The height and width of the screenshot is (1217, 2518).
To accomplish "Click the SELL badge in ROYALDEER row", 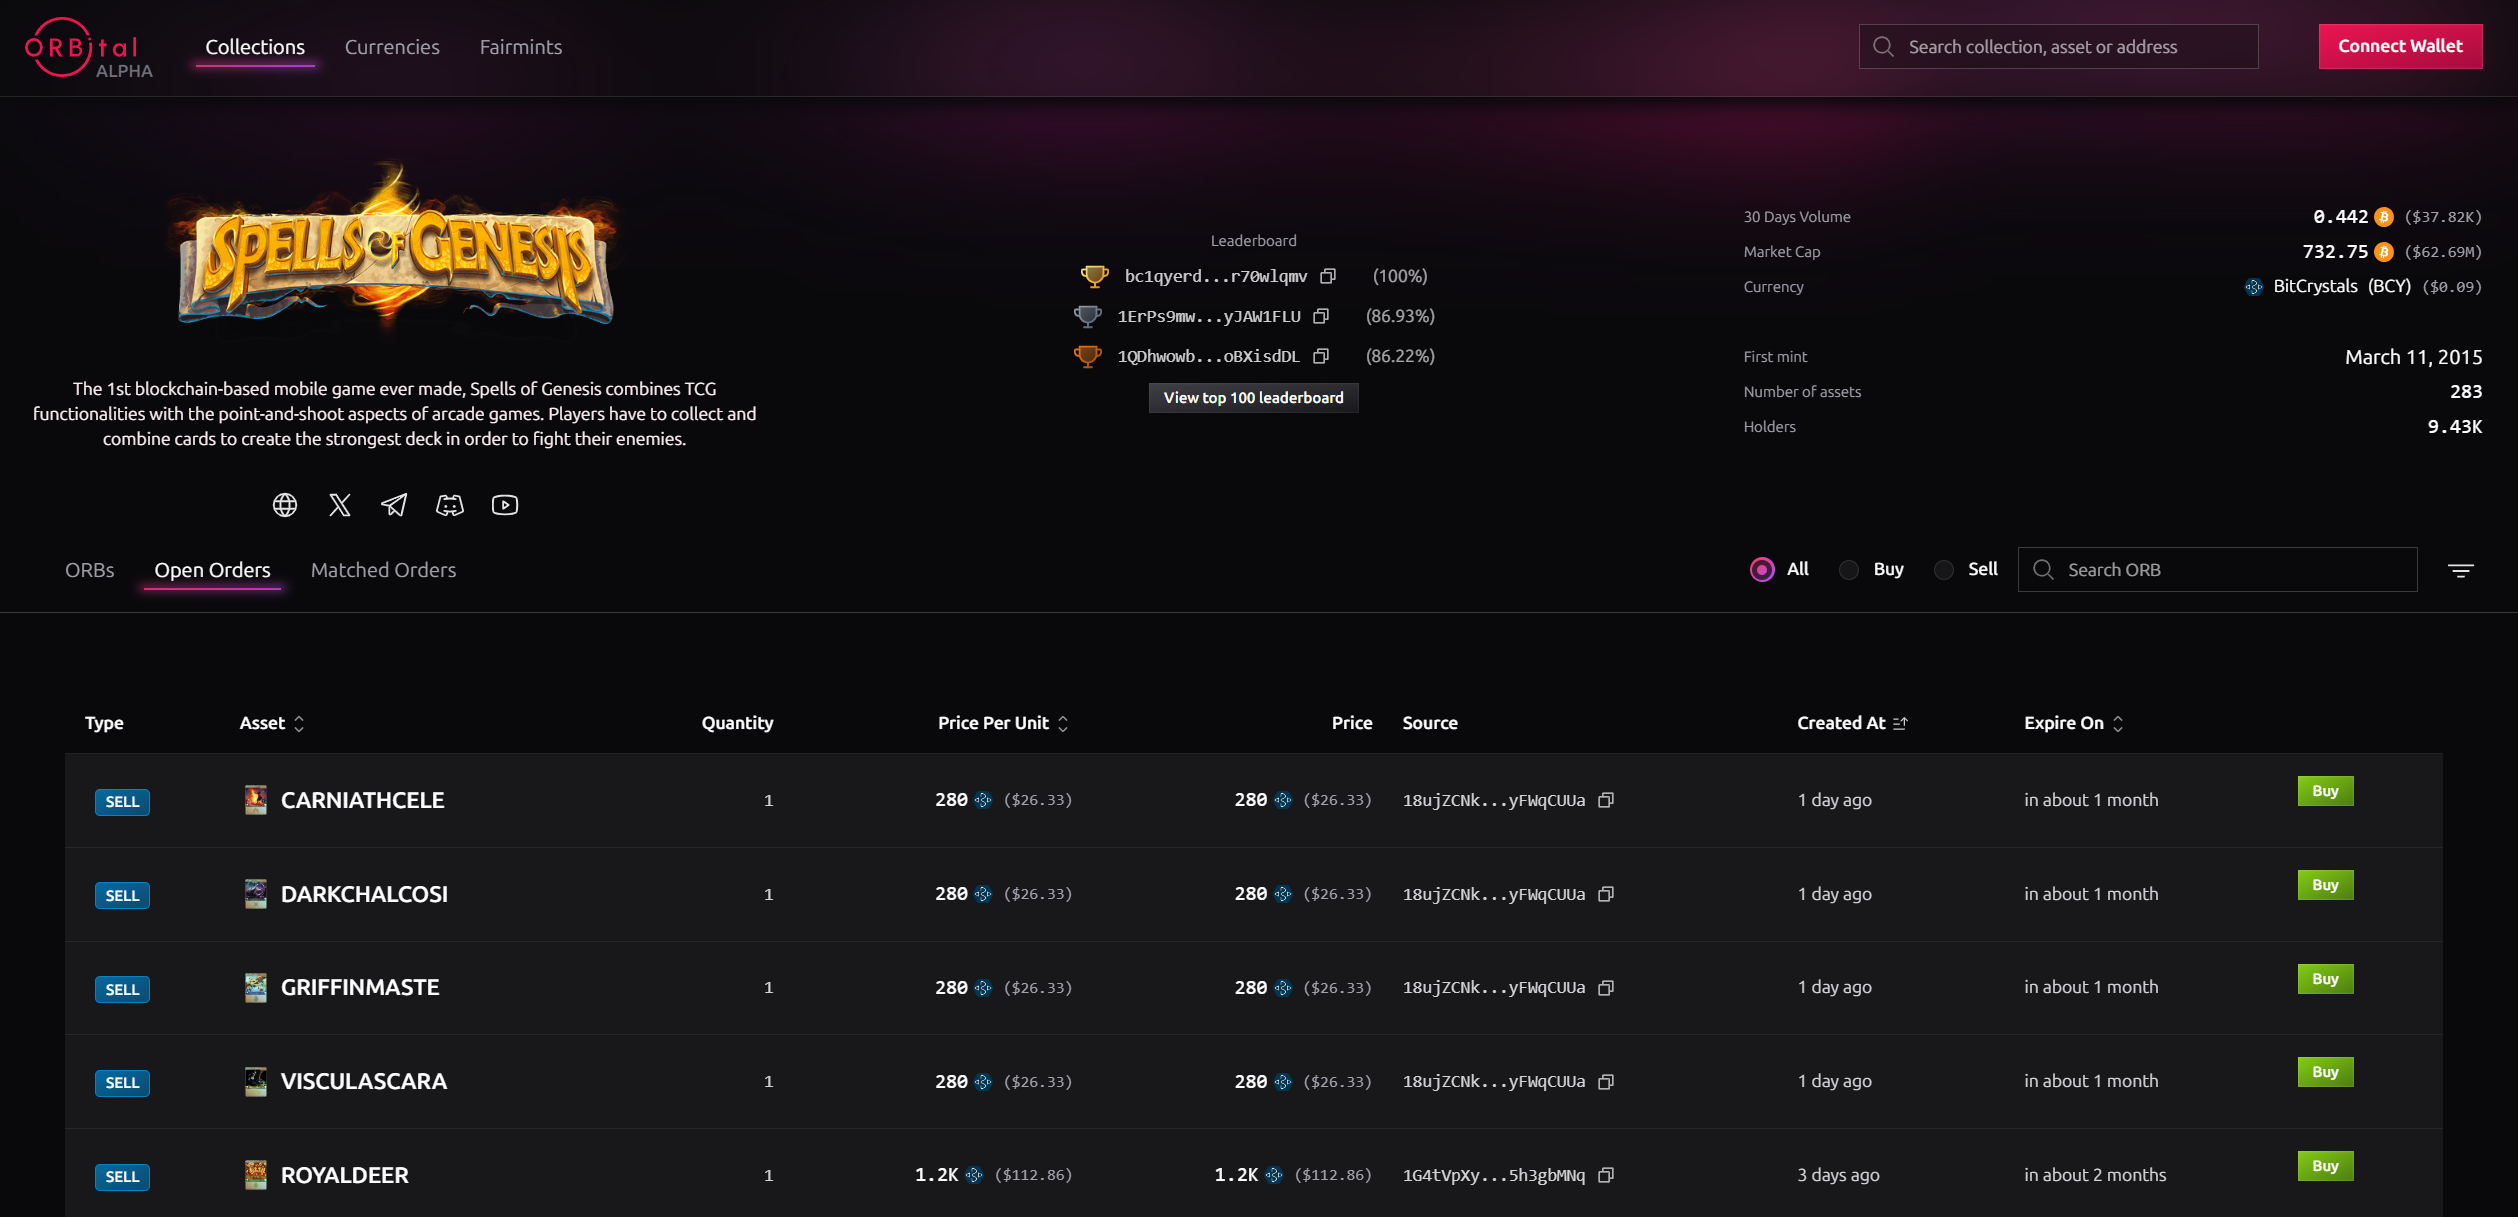I will pos(122,1177).
